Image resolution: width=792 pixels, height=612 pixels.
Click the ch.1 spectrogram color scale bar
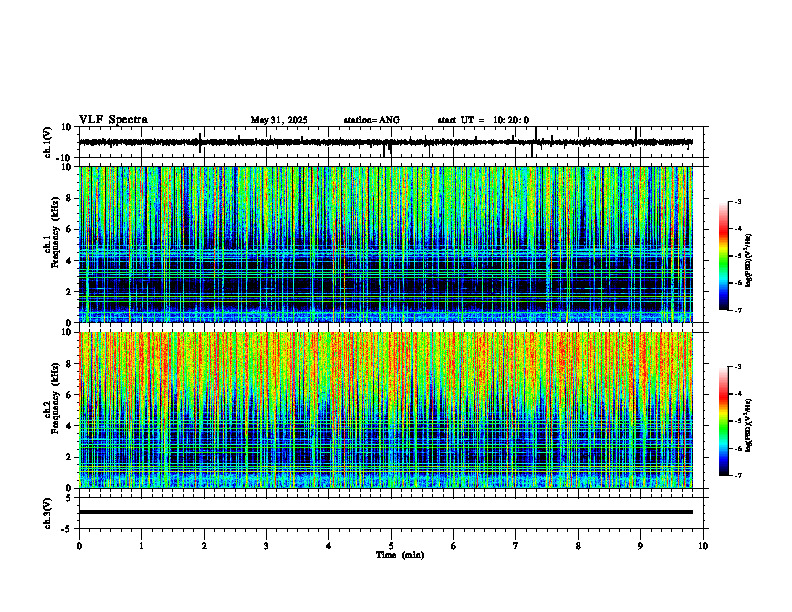(724, 256)
